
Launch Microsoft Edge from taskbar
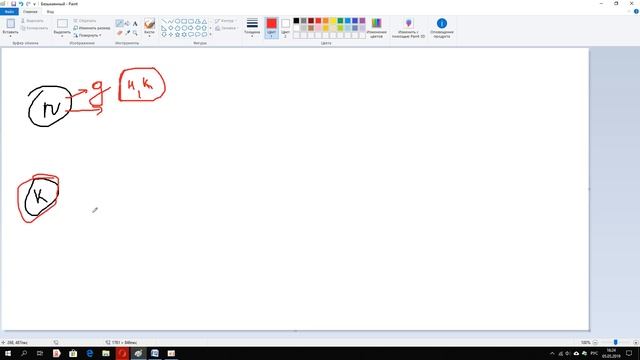click(89, 353)
